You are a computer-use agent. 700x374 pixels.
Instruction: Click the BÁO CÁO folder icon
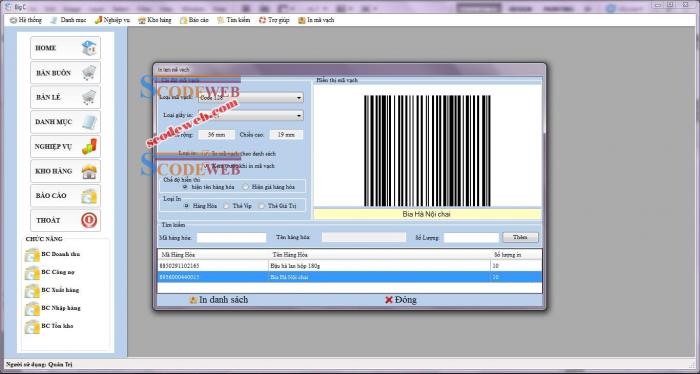89,195
